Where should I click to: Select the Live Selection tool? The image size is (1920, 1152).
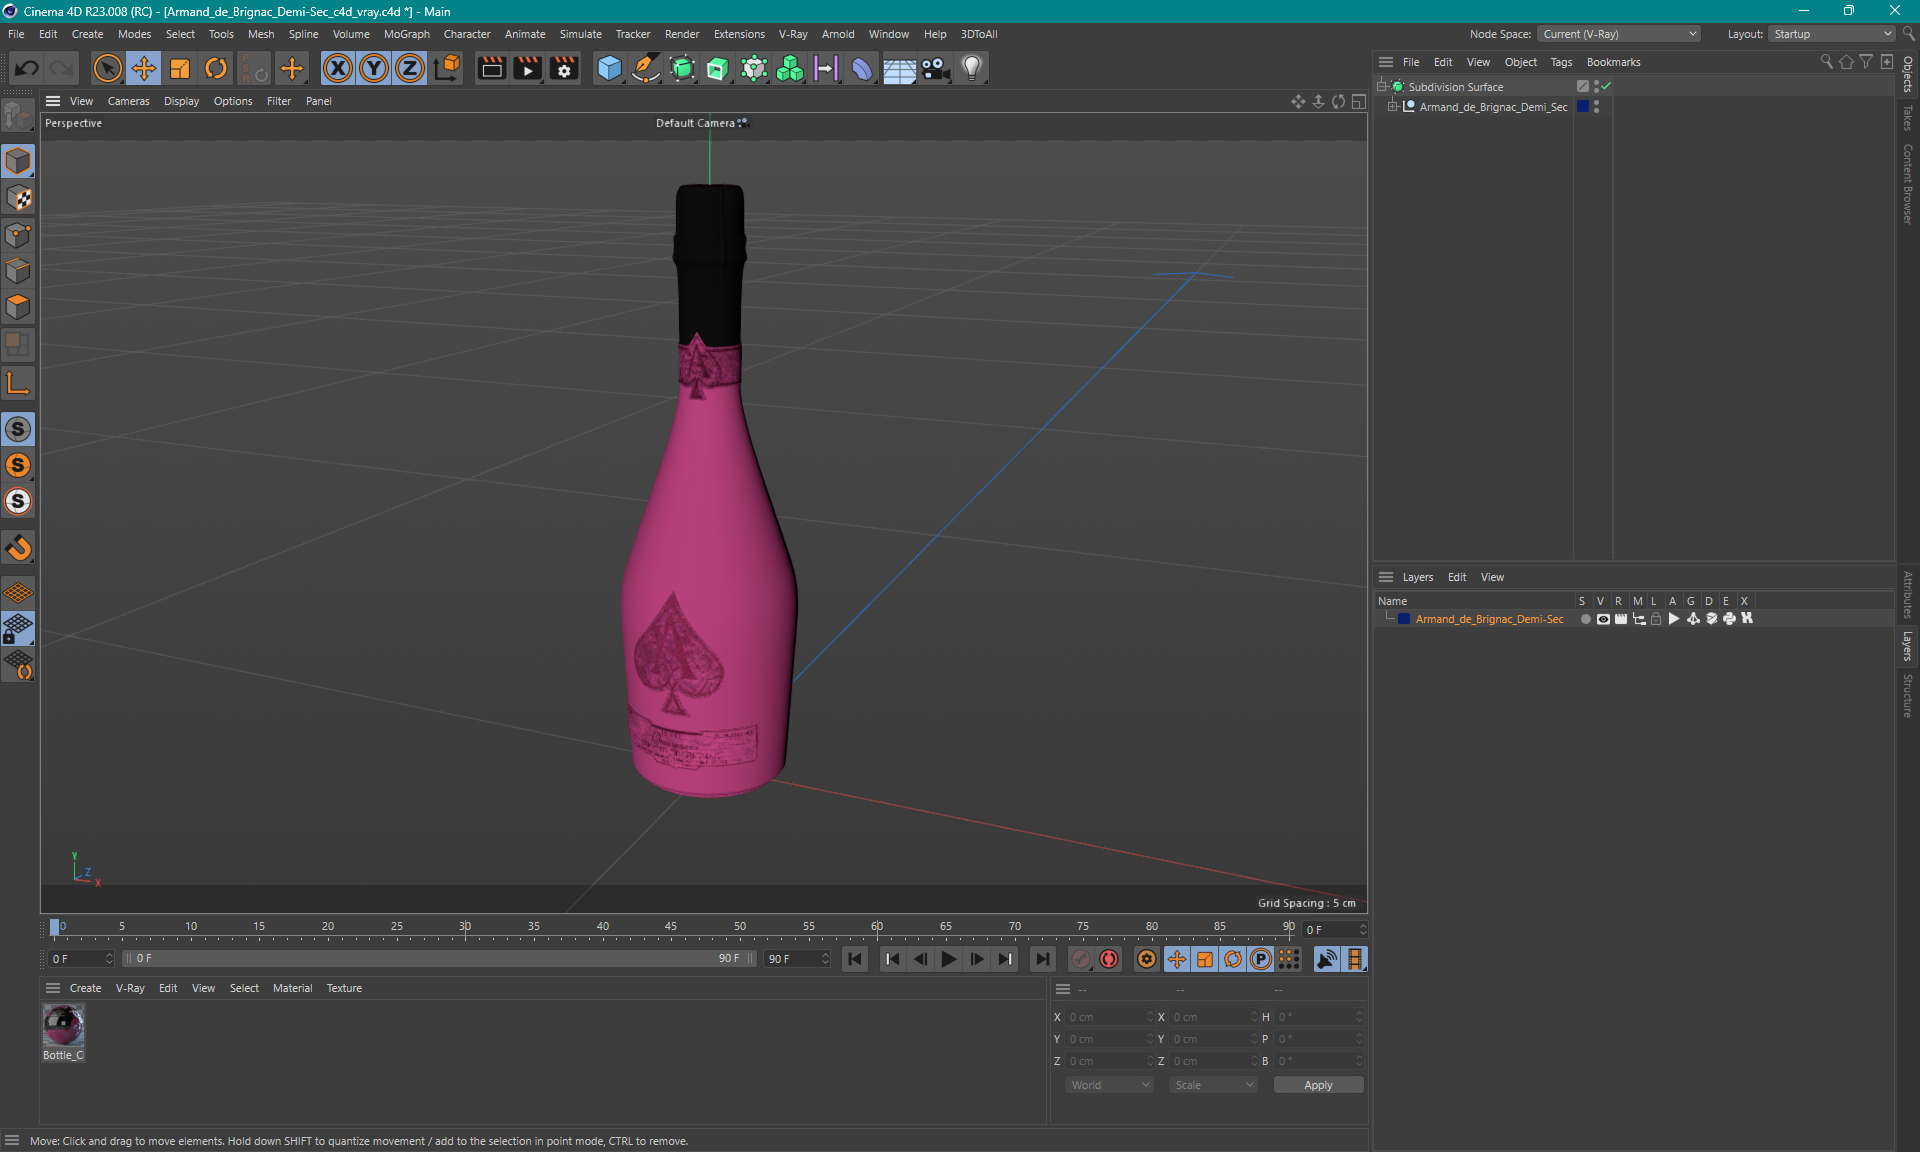click(x=107, y=68)
